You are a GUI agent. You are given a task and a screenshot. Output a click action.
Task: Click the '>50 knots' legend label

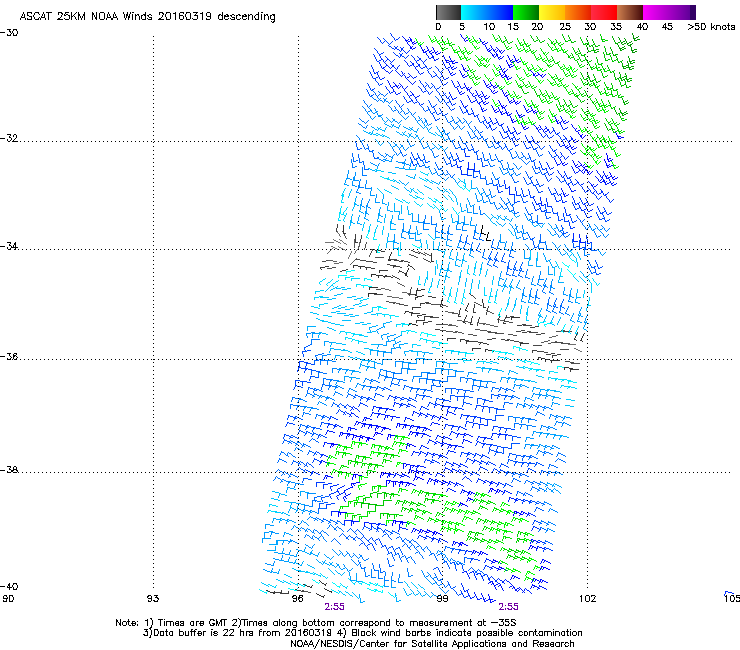(711, 27)
